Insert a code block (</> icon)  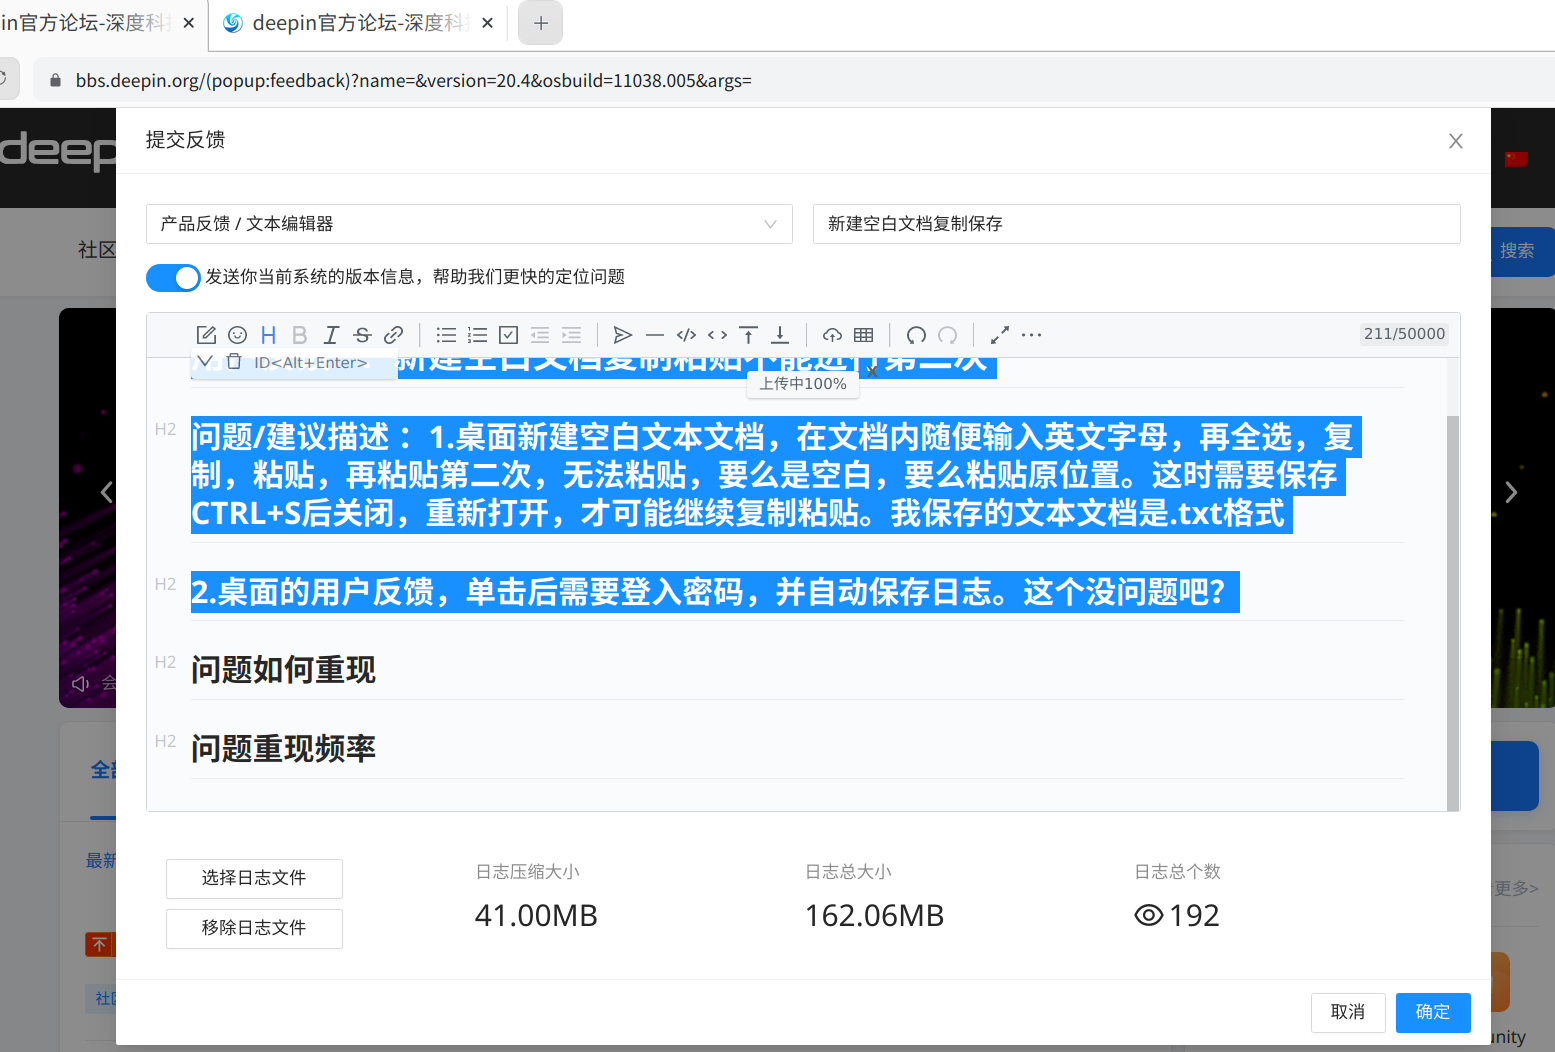(686, 335)
